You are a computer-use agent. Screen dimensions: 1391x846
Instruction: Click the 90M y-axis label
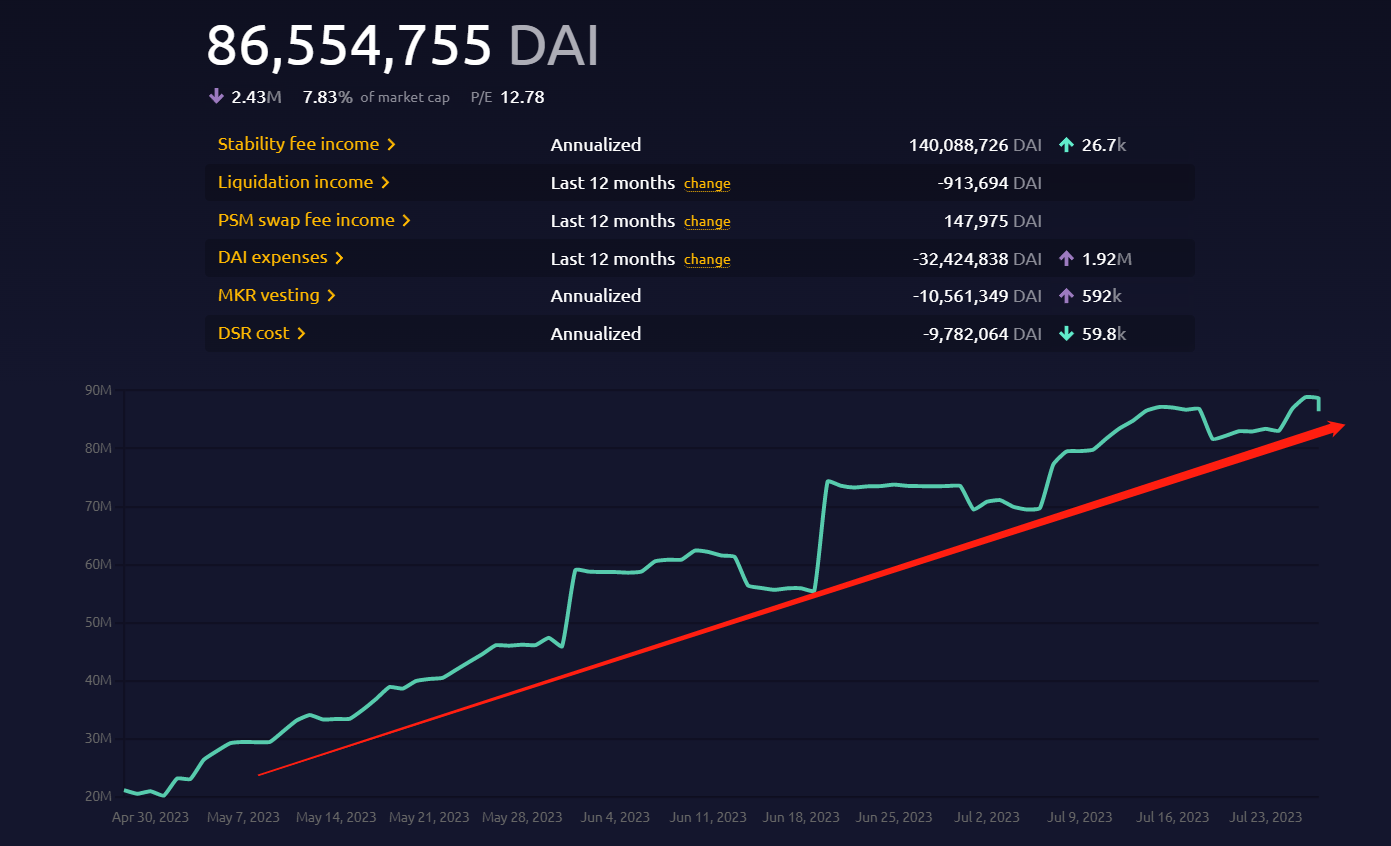98,391
